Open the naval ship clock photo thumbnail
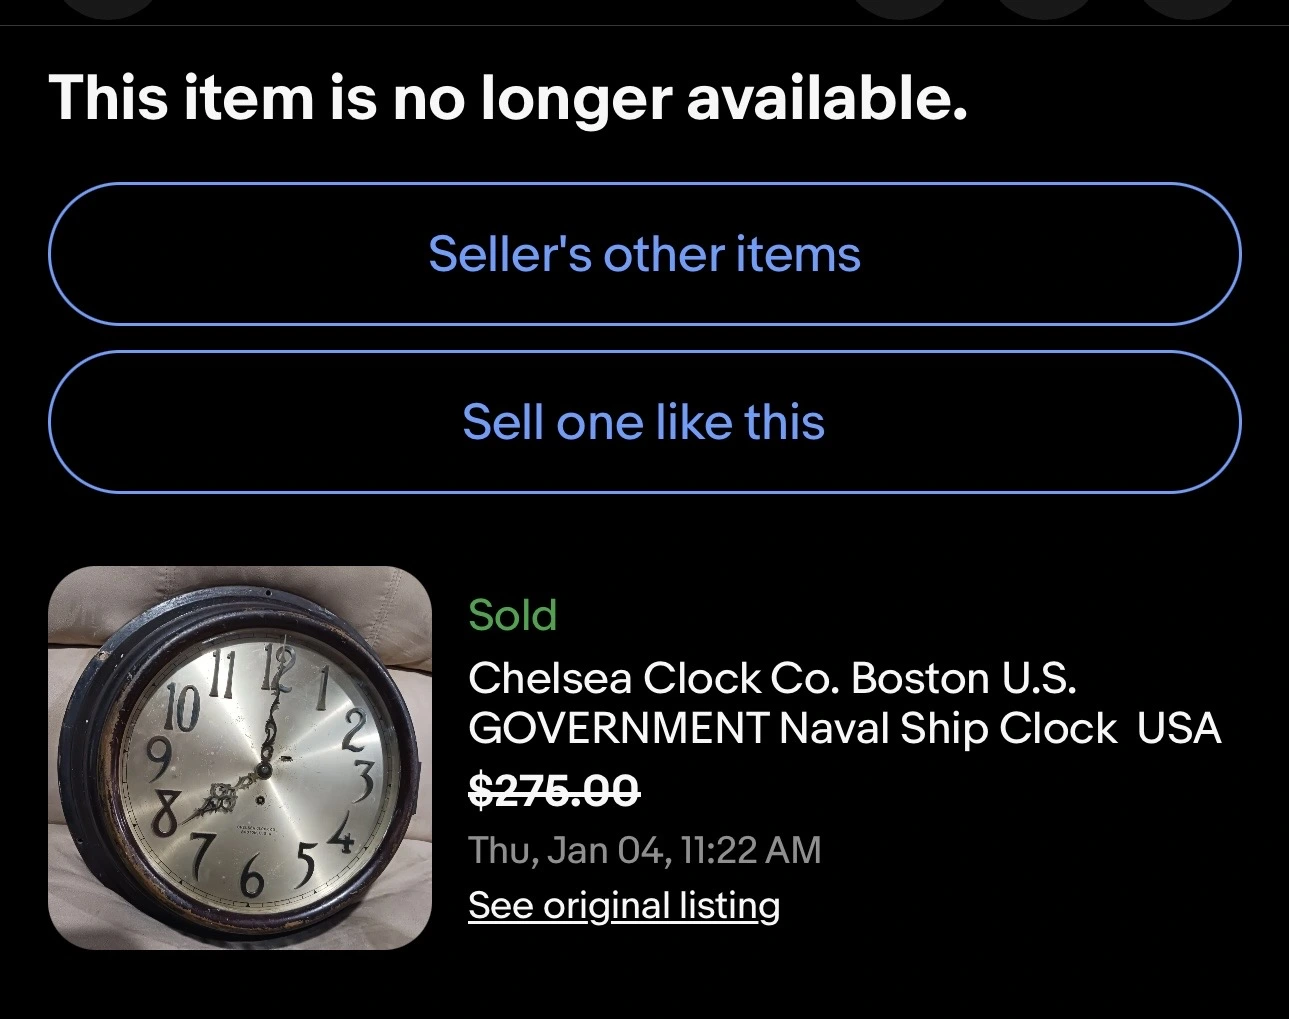Viewport: 1289px width, 1019px height. (x=240, y=757)
